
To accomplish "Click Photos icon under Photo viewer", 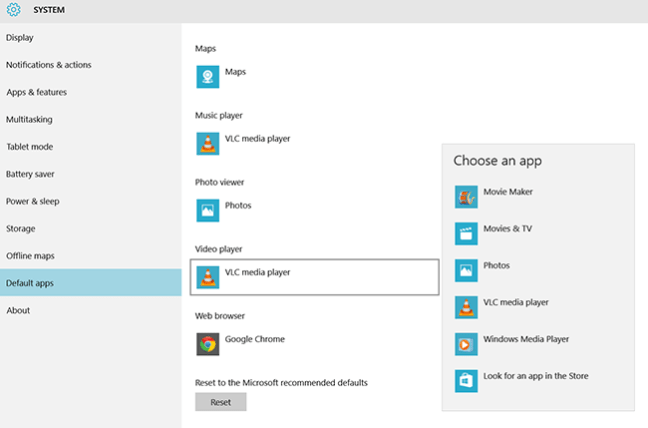I will pos(208,210).
